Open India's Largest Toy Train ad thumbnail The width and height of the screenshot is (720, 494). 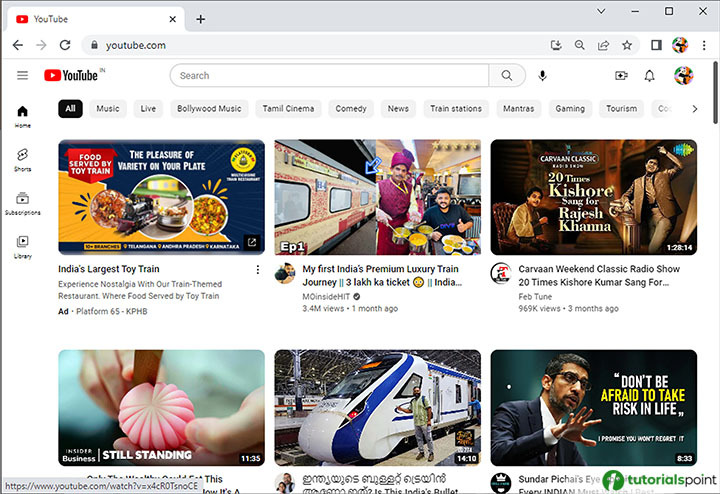point(162,197)
